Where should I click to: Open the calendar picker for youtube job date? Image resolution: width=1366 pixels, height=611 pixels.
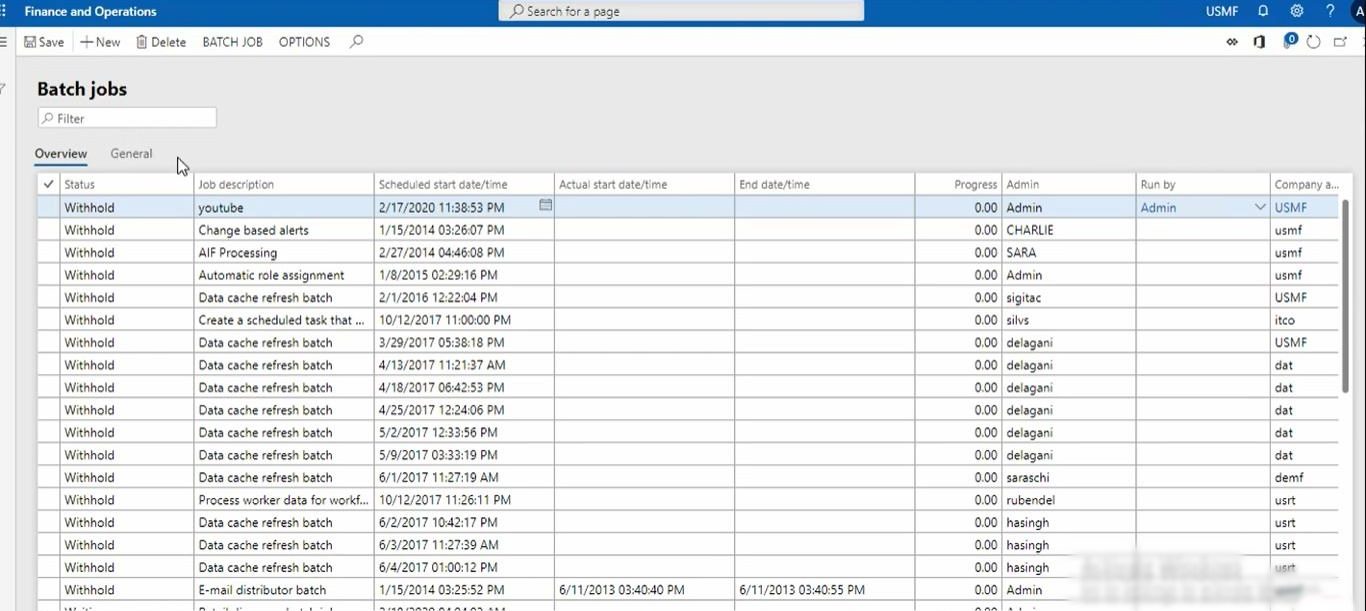(545, 204)
